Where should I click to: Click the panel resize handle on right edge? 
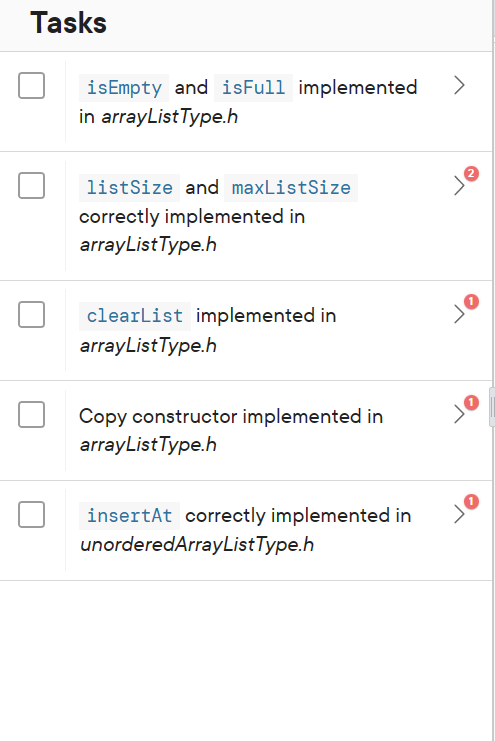coord(492,407)
